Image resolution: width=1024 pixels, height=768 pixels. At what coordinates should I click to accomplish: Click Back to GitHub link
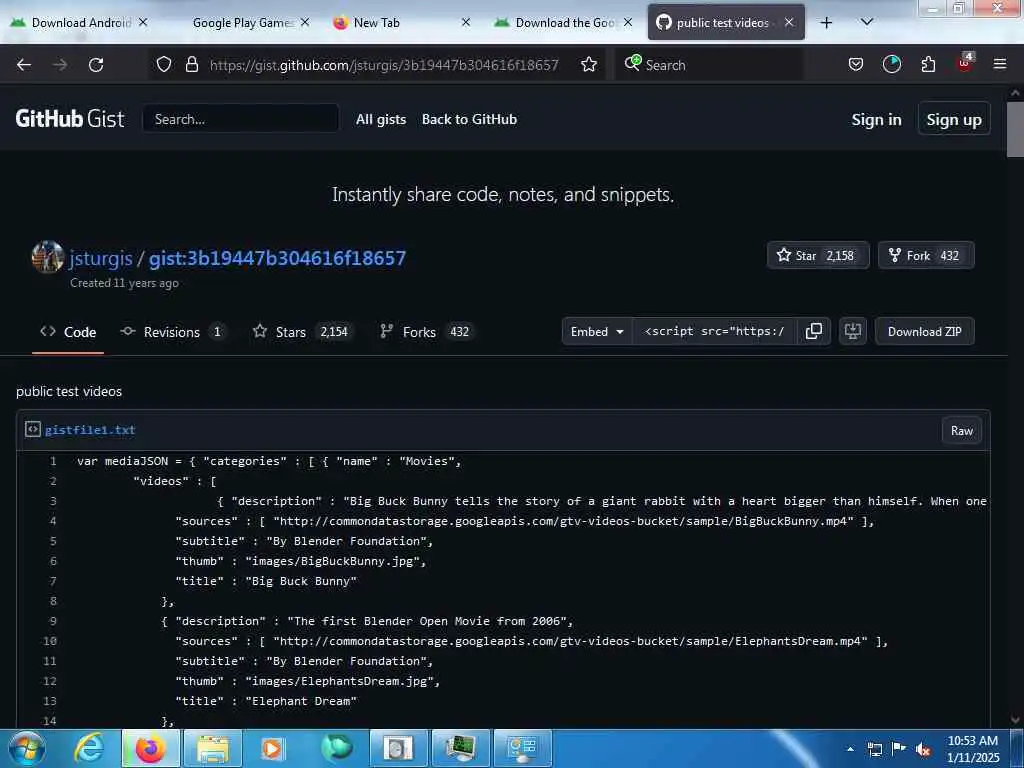pos(469,120)
